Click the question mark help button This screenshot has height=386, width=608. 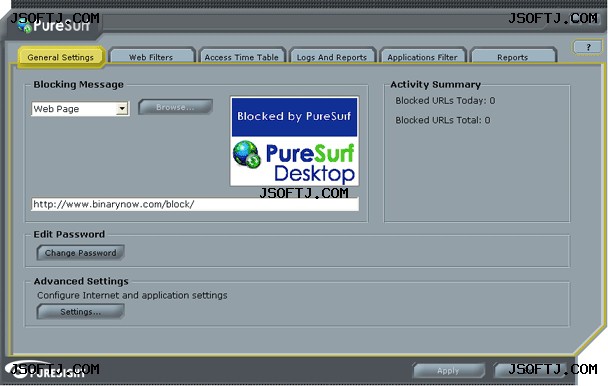pyautogui.click(x=588, y=47)
